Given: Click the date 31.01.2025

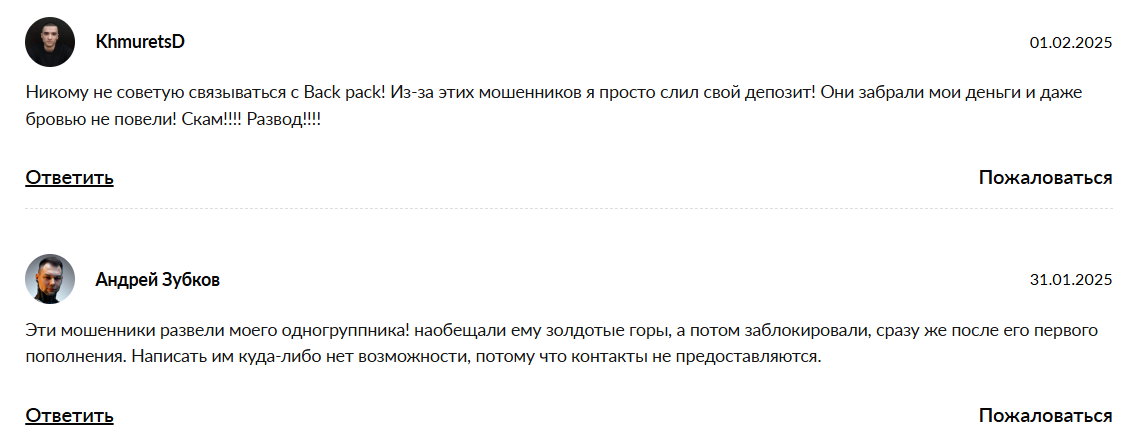Looking at the screenshot, I should (1071, 280).
